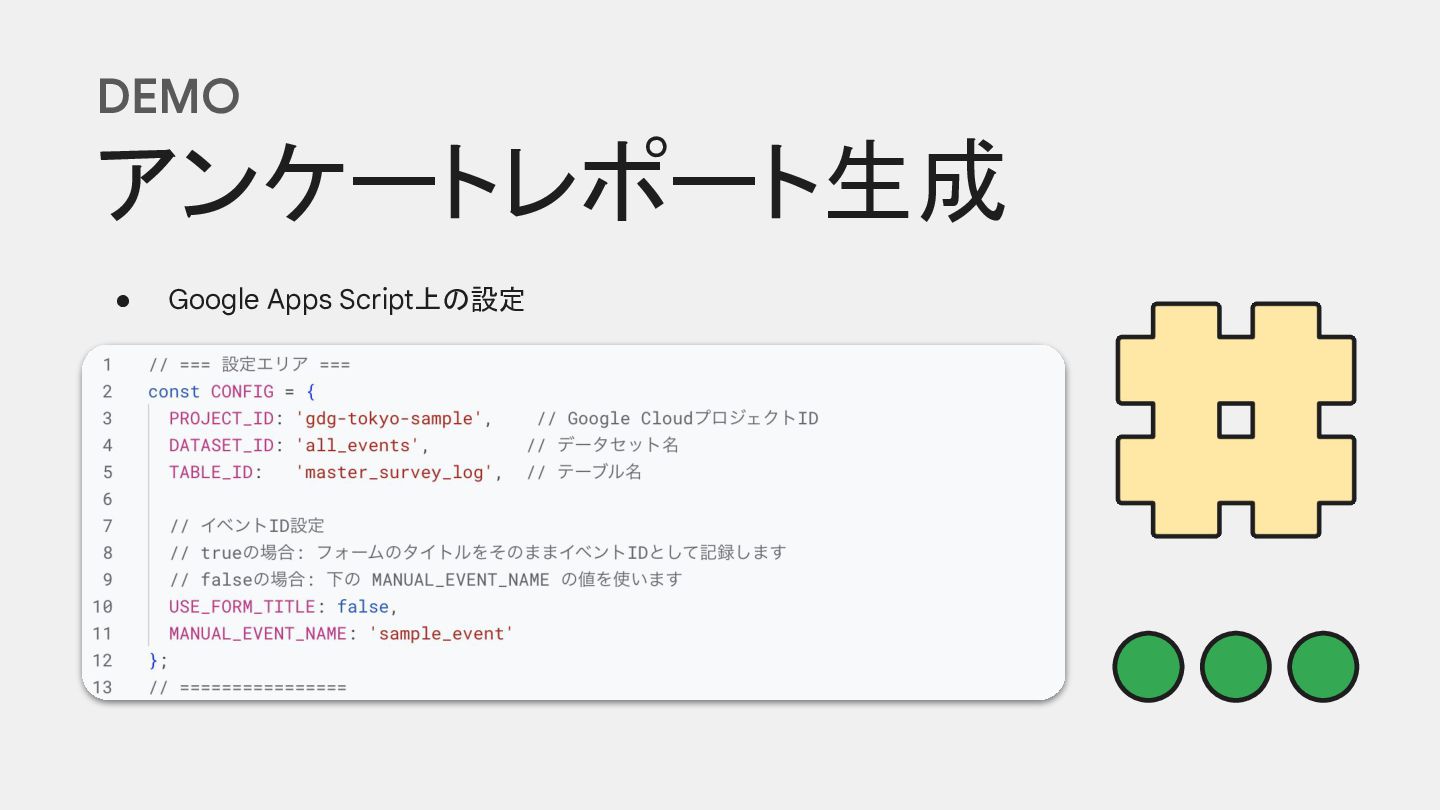This screenshot has height=810, width=1440.
Task: Click the bullet 'Google Apps Script上の設定'
Action: (346, 299)
